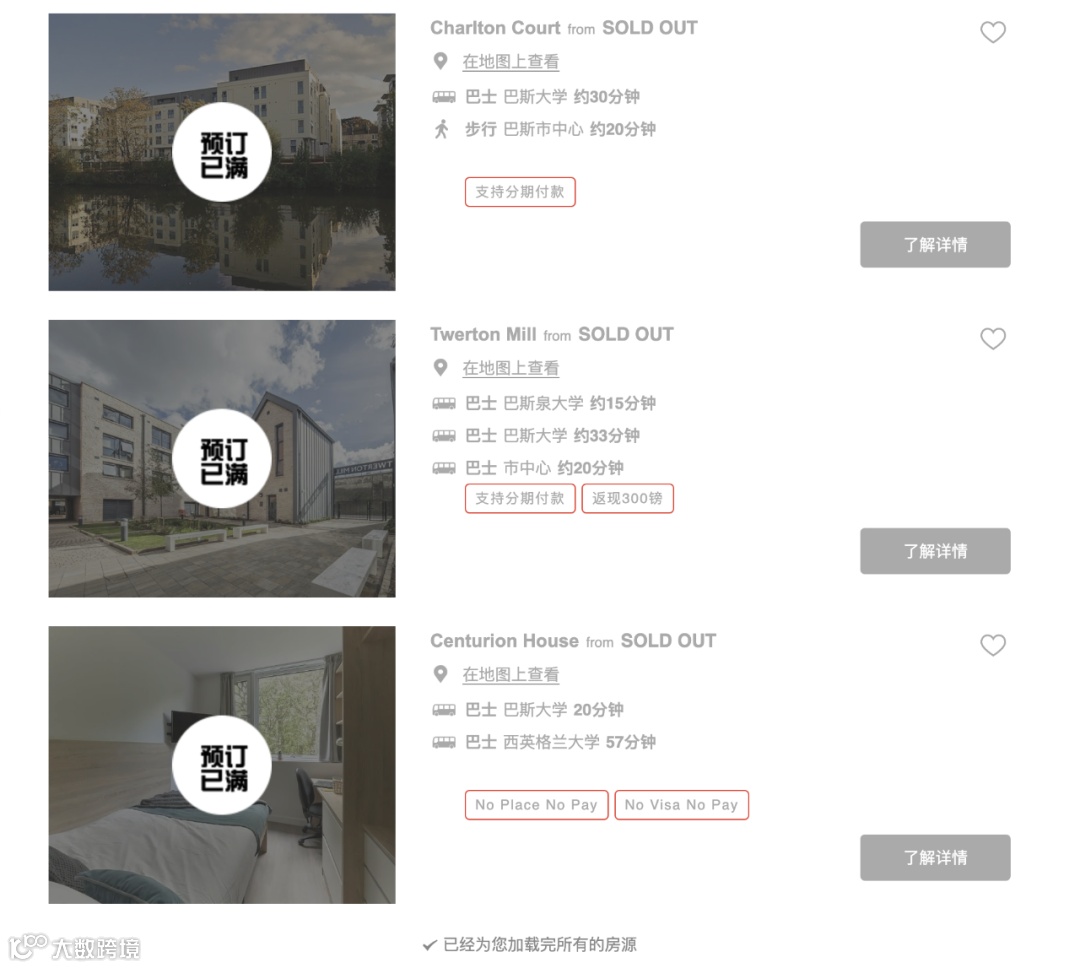Click Twerton Mill map pin icon
This screenshot has height=968, width=1080.
tap(440, 368)
